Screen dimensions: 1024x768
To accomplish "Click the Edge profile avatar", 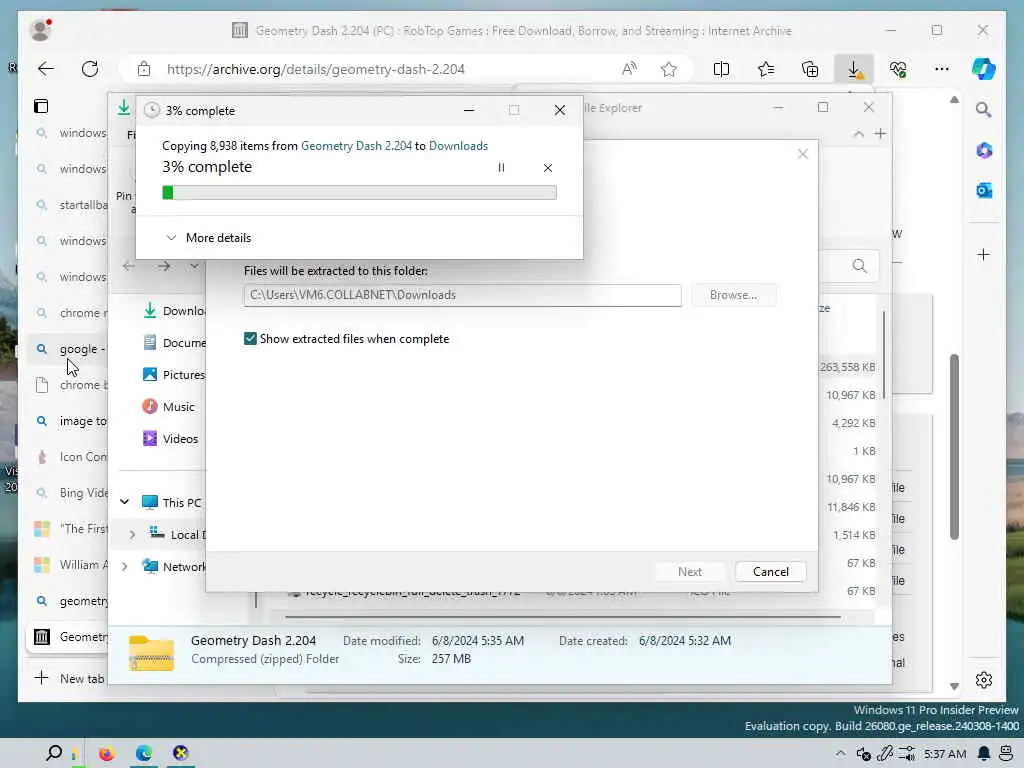I will click(40, 30).
